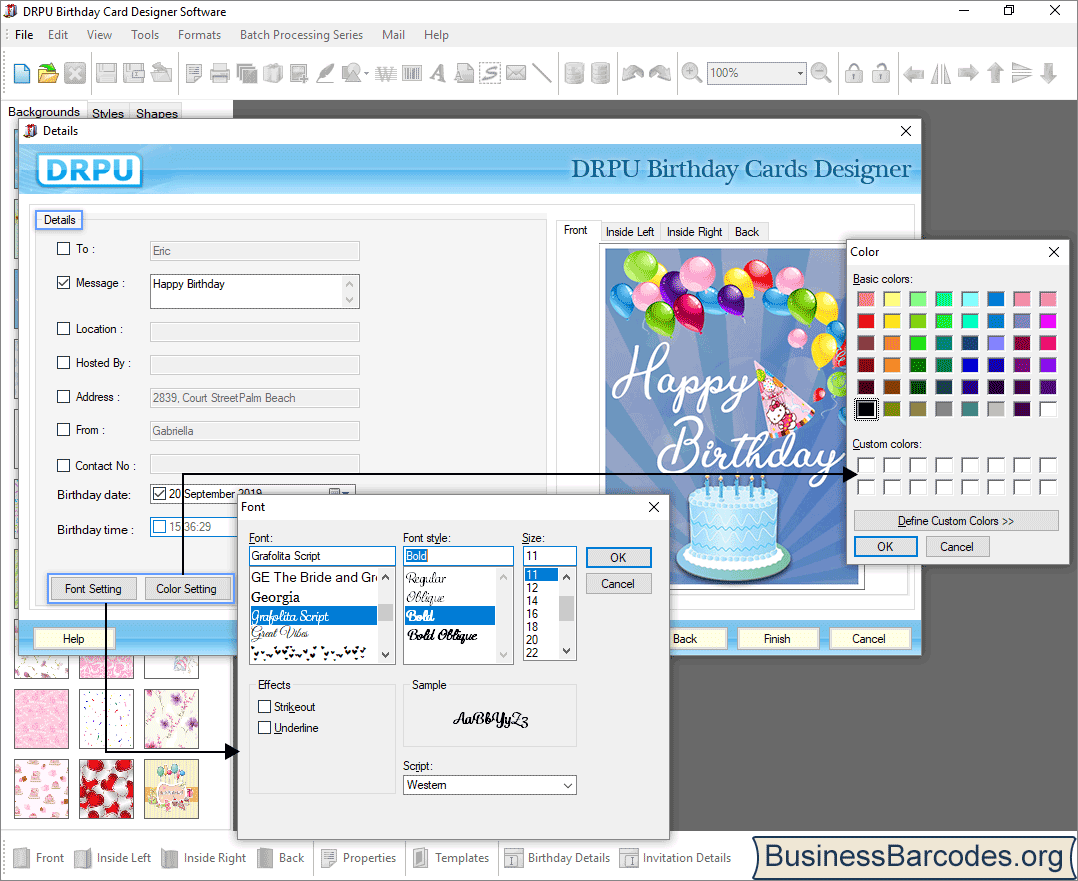The height and width of the screenshot is (881, 1078).
Task: Select the line drawing tool icon
Action: click(x=542, y=73)
